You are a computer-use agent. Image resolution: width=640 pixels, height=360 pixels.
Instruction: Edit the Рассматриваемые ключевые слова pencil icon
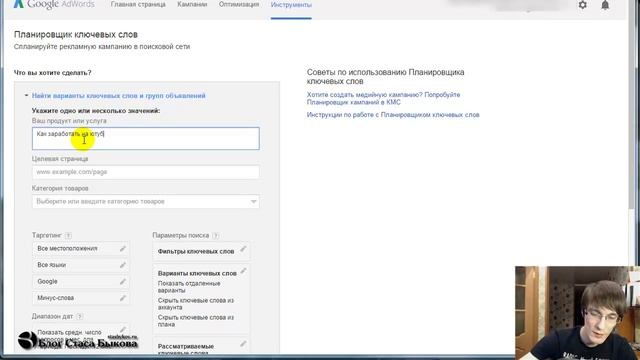tap(243, 344)
